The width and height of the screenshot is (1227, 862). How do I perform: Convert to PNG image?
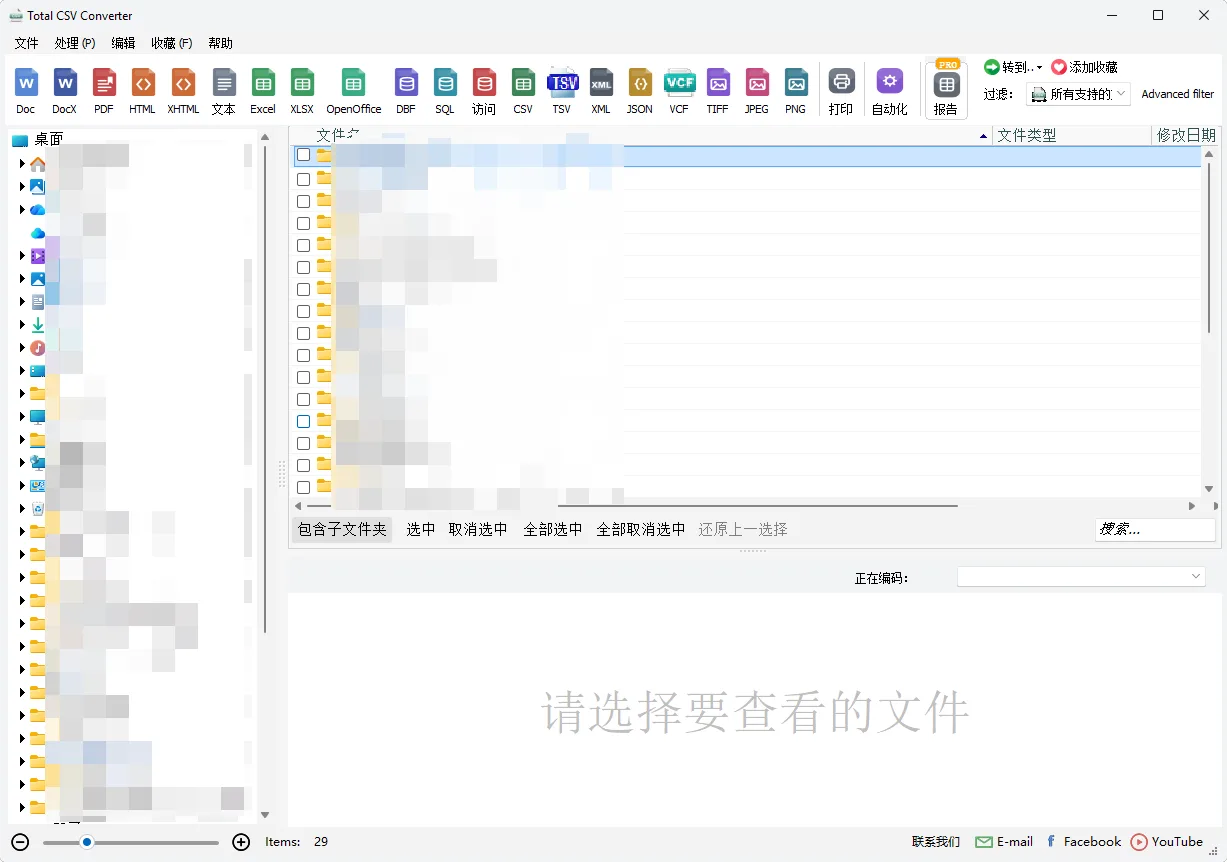point(796,91)
